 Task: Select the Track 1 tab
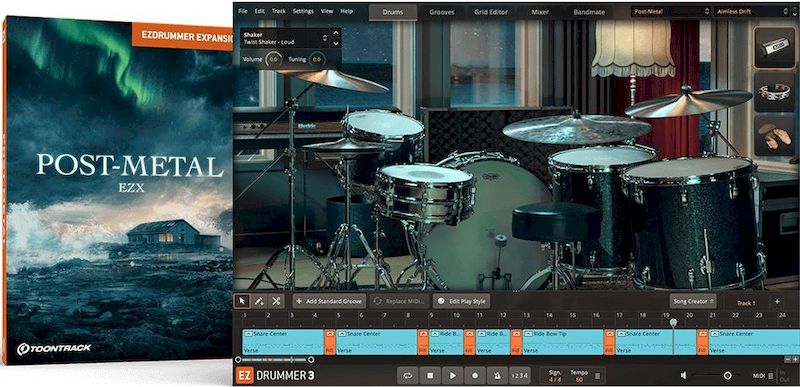[x=745, y=302]
